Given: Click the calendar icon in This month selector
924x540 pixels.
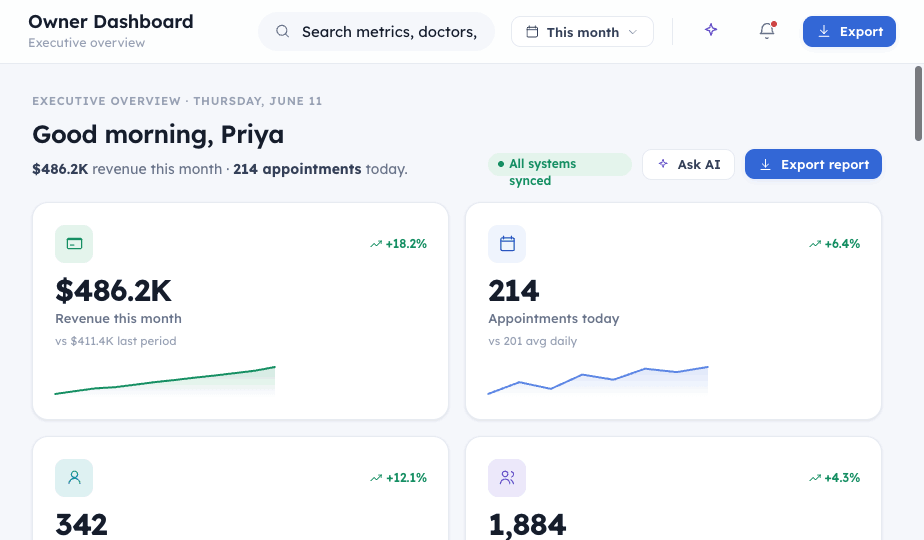Looking at the screenshot, I should pos(532,32).
